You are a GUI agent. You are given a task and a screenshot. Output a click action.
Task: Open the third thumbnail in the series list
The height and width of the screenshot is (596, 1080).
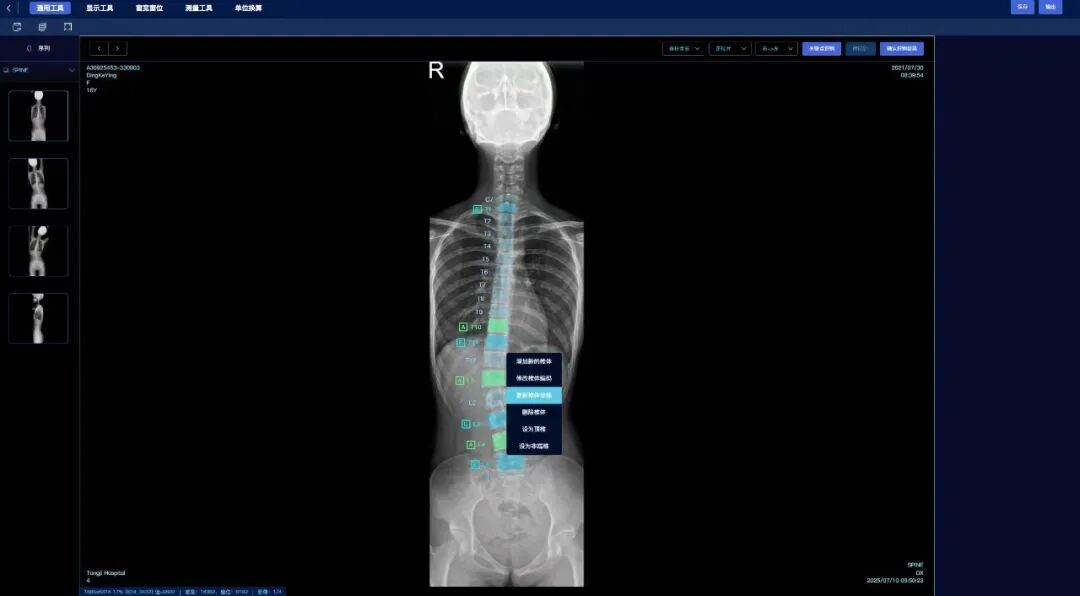(x=39, y=251)
